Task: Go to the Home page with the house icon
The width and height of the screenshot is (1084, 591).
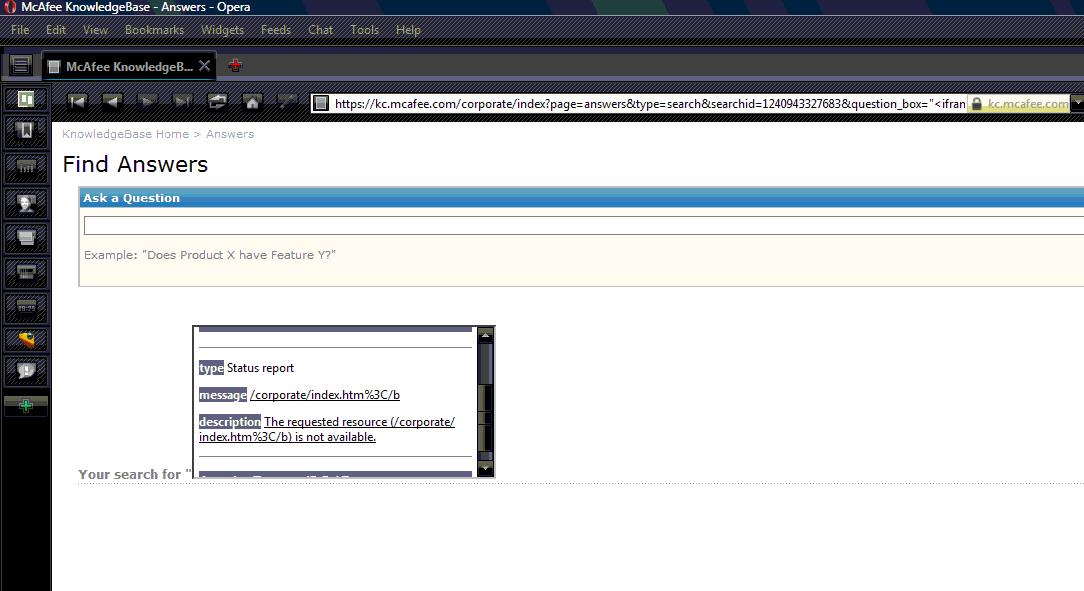Action: (x=252, y=102)
